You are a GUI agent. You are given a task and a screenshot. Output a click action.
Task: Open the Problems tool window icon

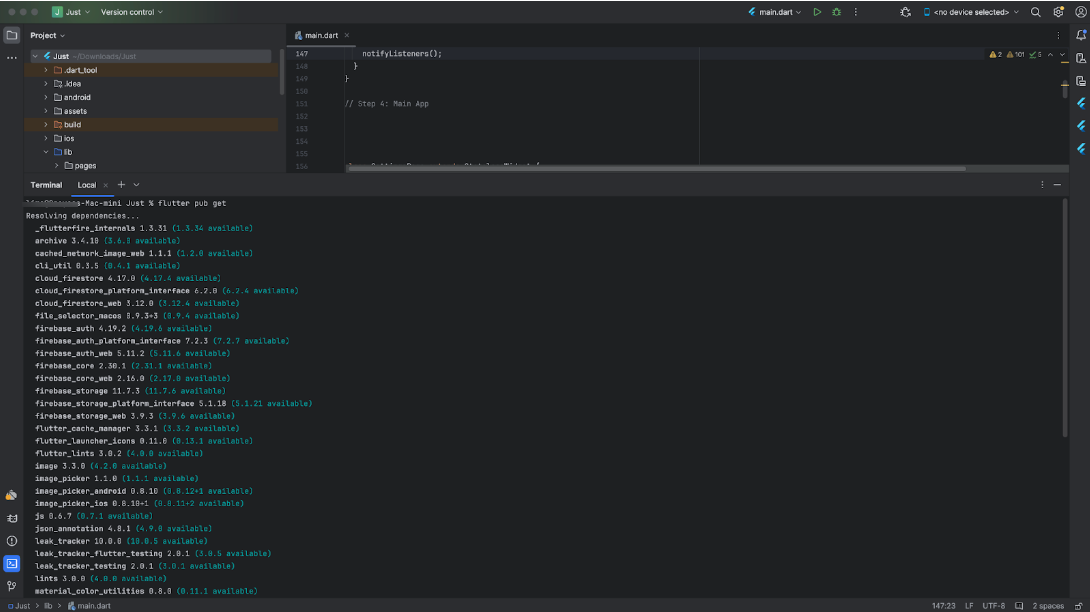11,541
